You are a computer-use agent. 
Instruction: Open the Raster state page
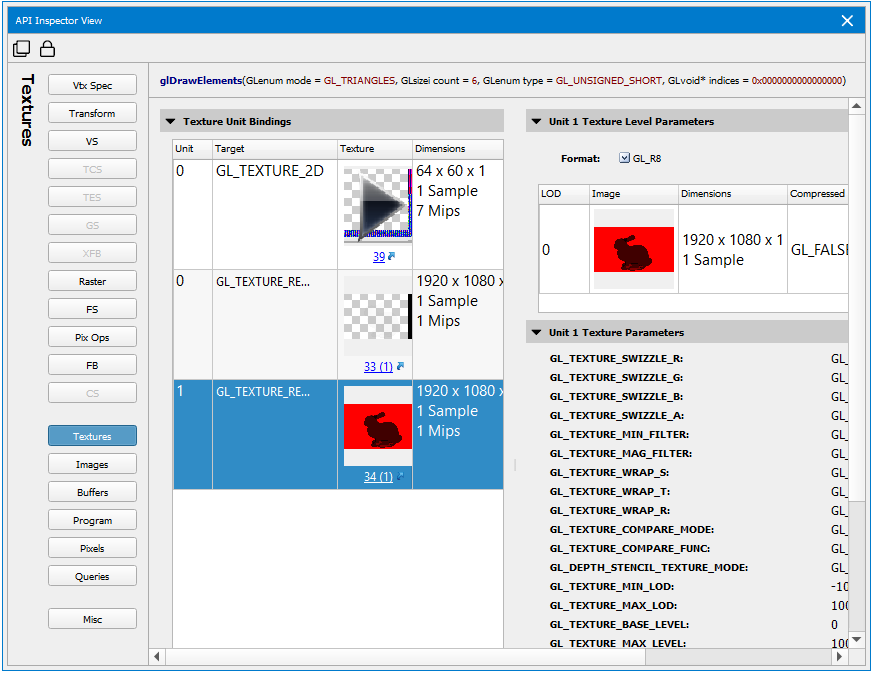click(x=92, y=282)
